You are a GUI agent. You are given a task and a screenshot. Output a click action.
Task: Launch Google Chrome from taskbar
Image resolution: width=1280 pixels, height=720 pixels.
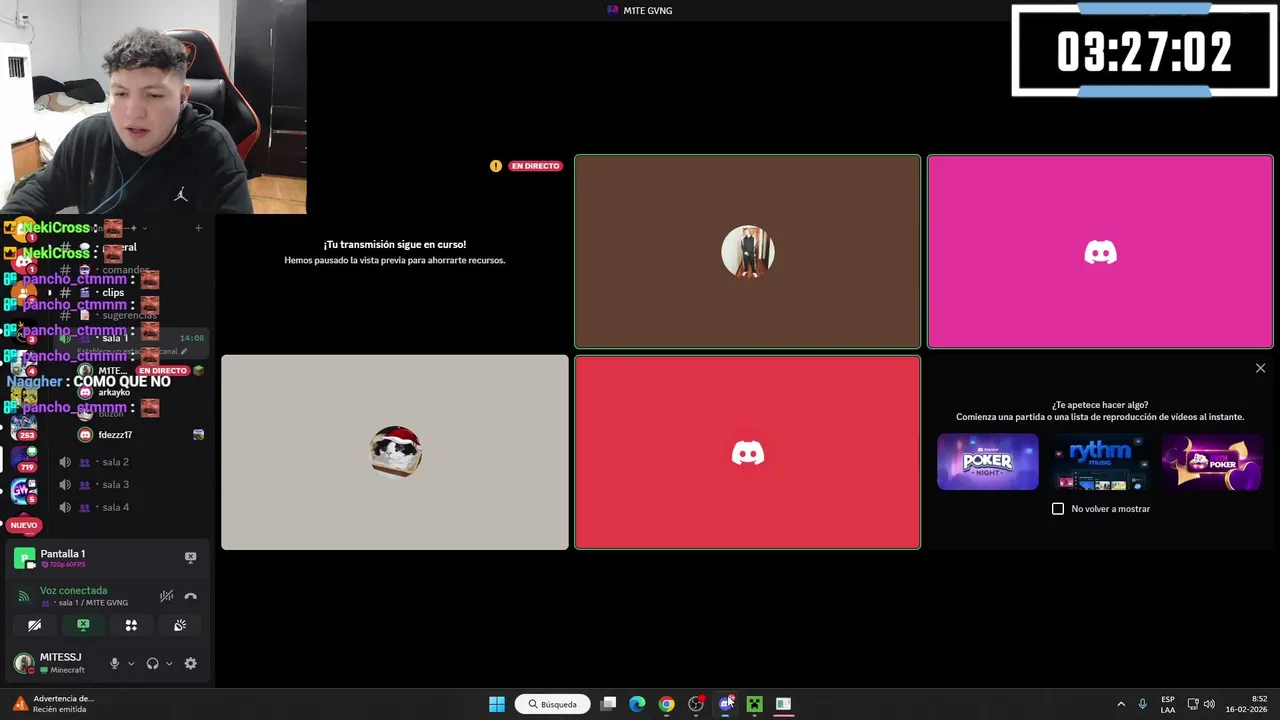click(666, 704)
